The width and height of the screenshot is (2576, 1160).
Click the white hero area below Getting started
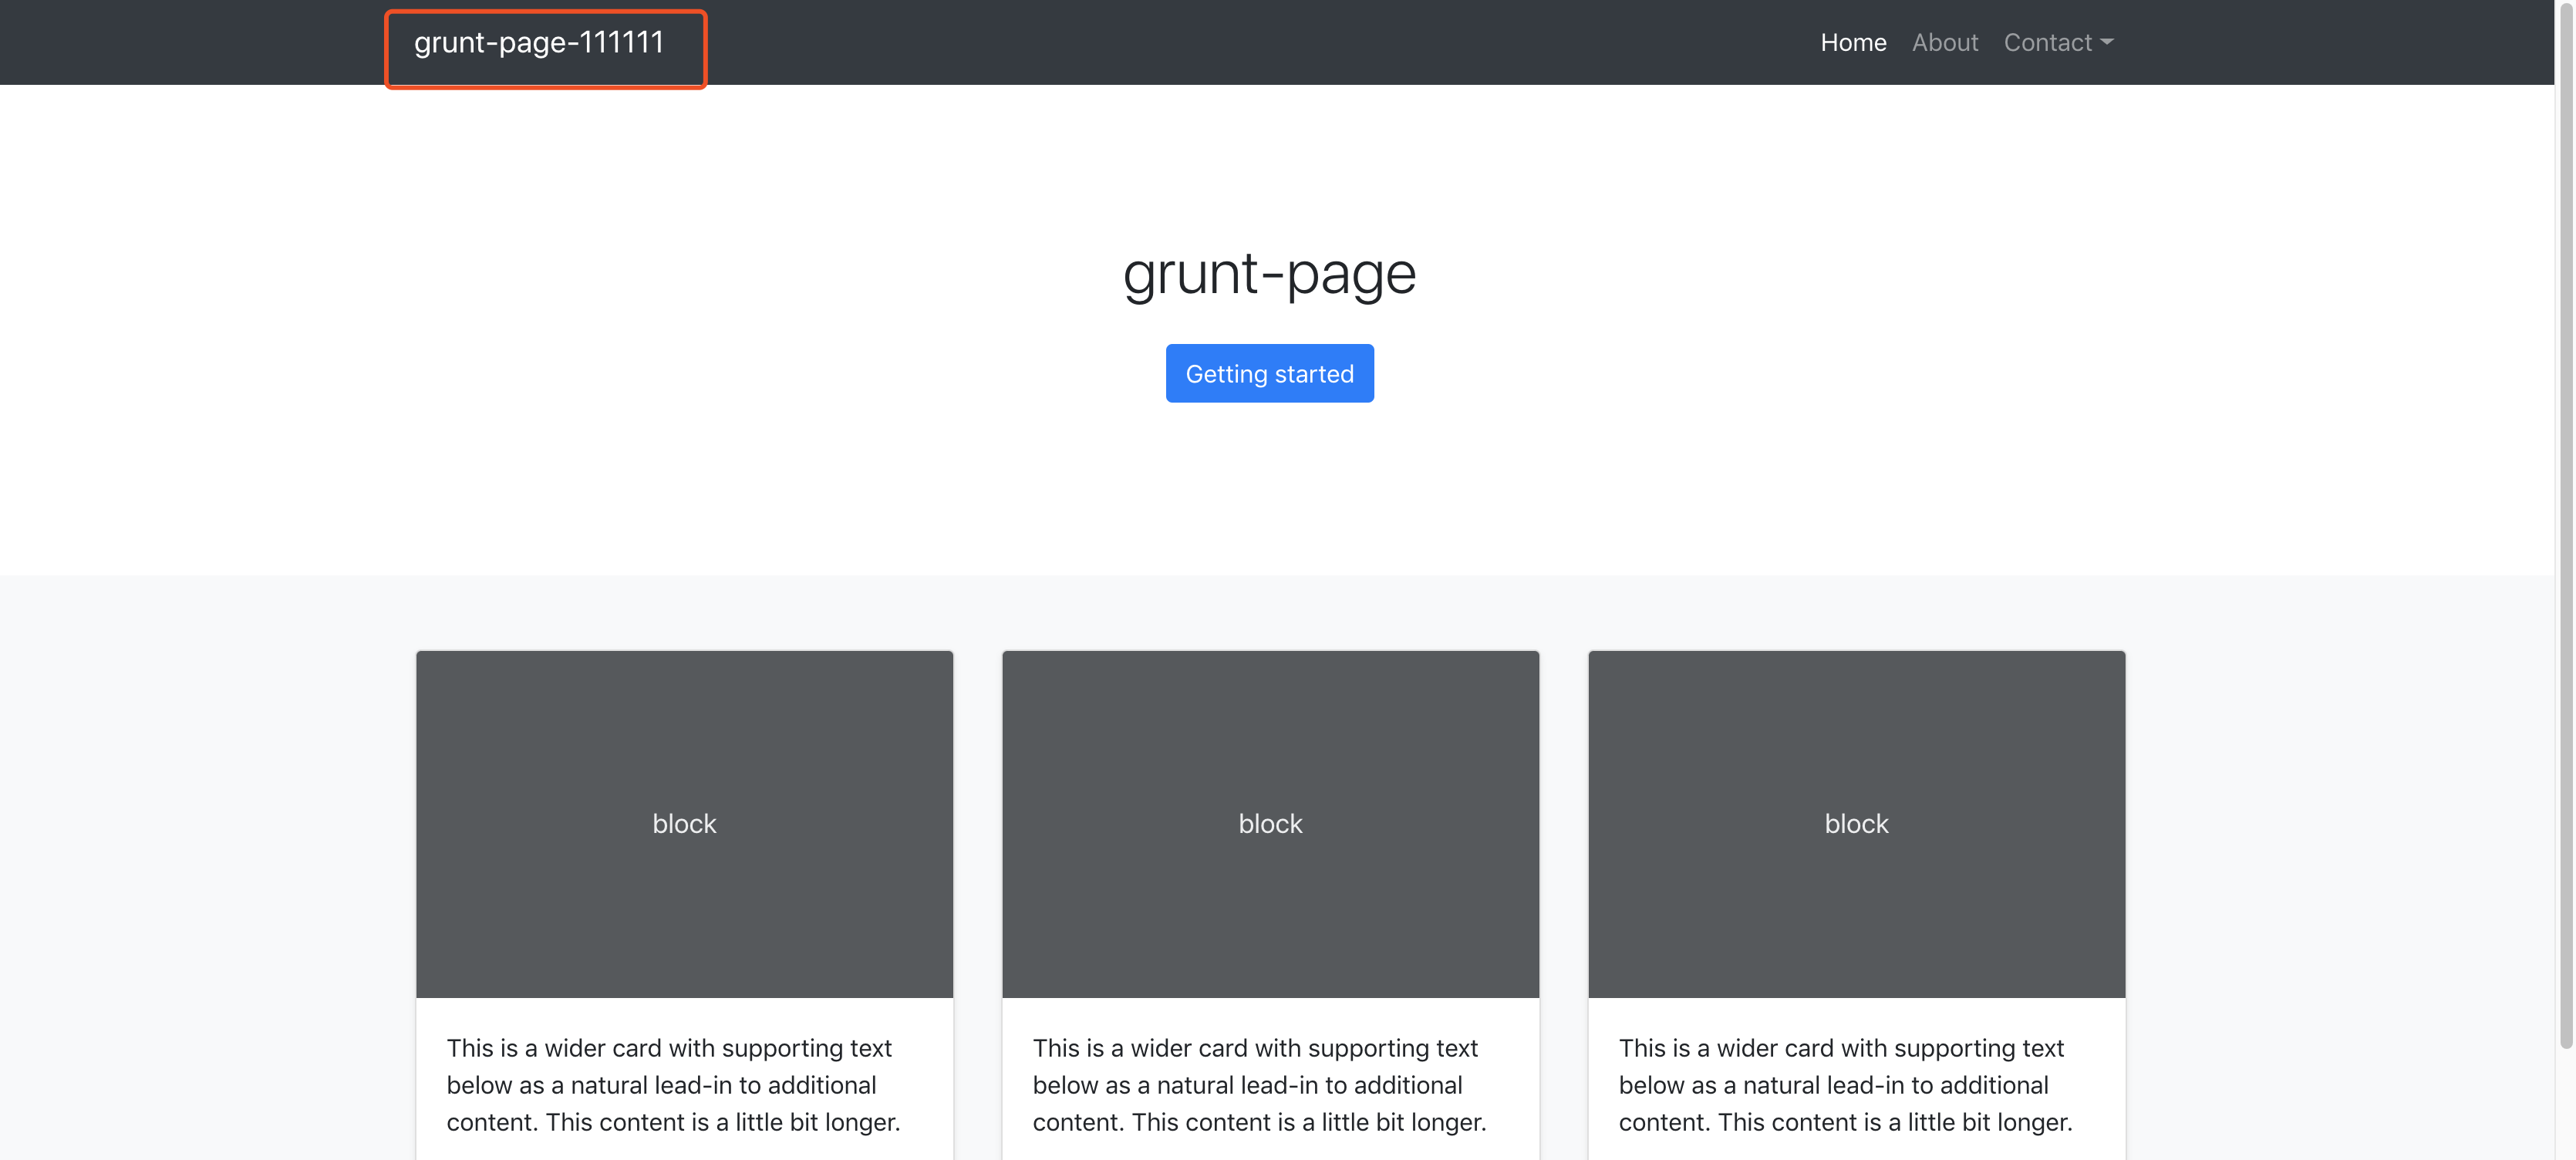click(x=1269, y=490)
